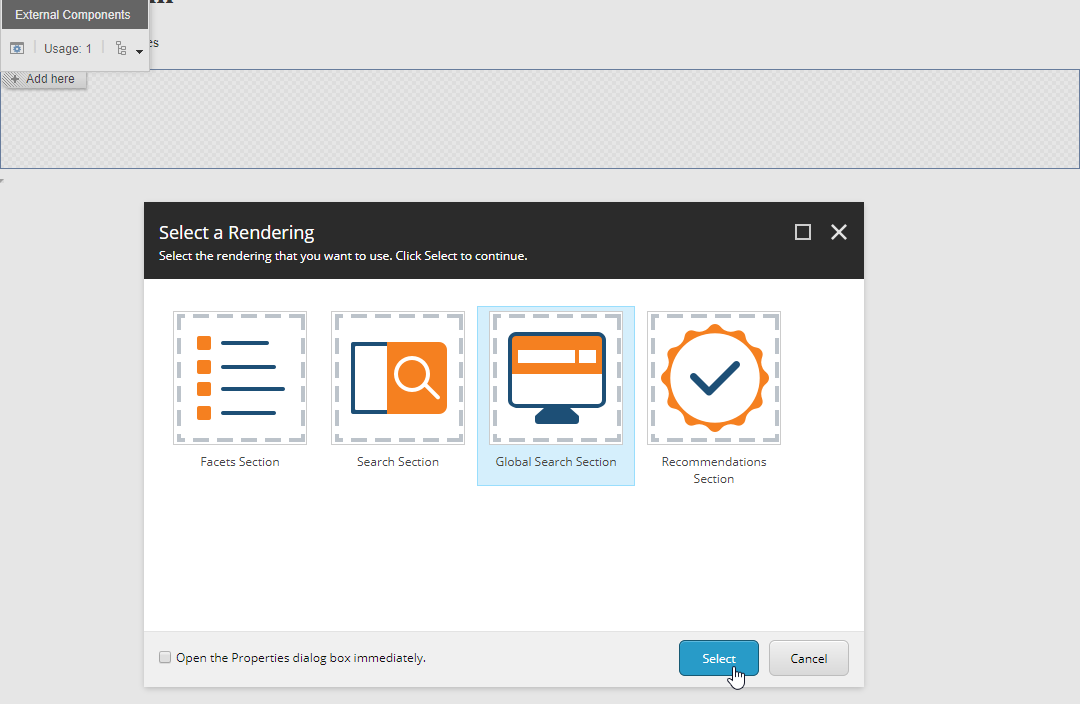Open placeholder settings gear icon
The width and height of the screenshot is (1080, 704).
(17, 48)
